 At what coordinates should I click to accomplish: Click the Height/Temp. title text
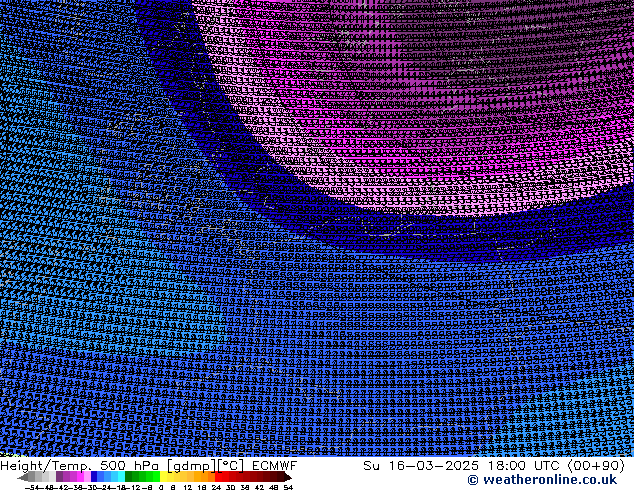(46, 465)
